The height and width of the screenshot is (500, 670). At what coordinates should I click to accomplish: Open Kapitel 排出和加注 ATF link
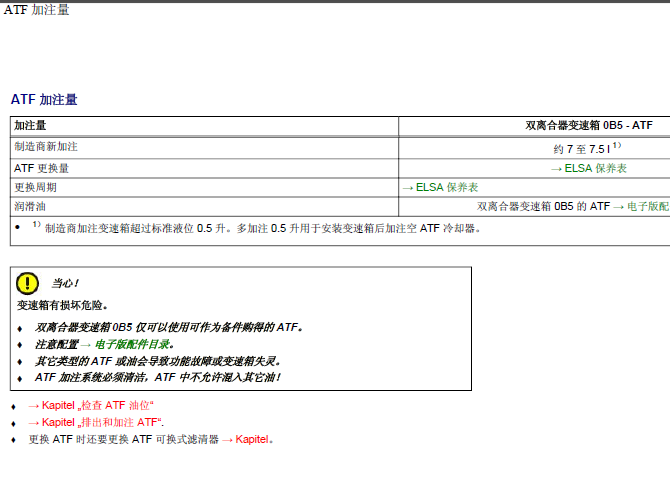pyautogui.click(x=96, y=422)
